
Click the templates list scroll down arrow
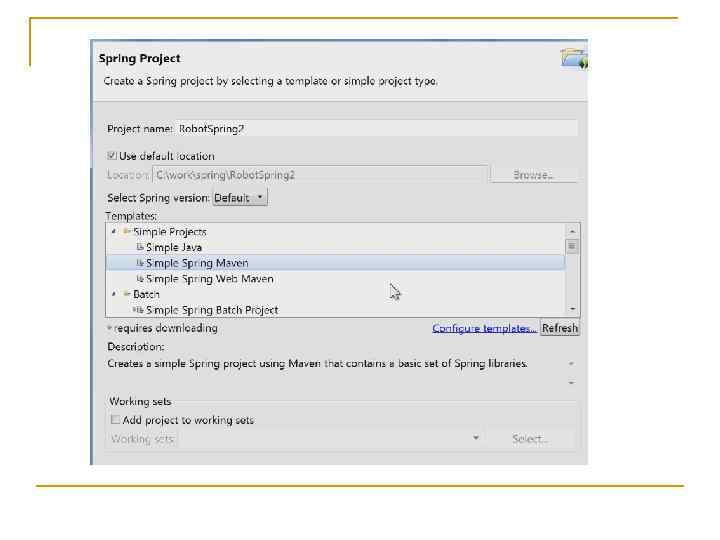[572, 309]
